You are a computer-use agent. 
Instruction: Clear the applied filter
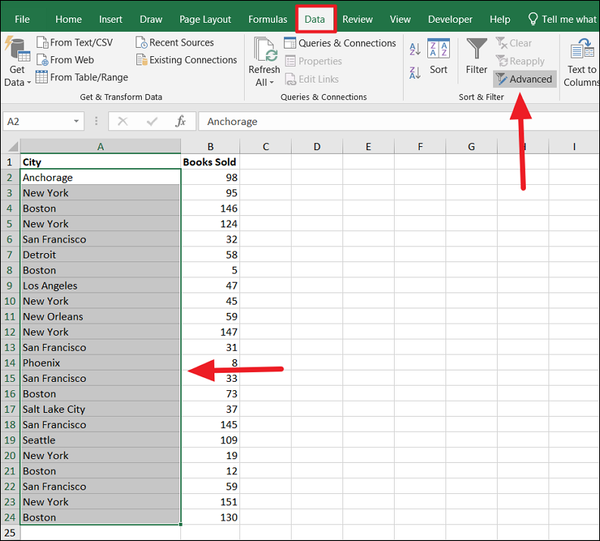pyautogui.click(x=514, y=43)
